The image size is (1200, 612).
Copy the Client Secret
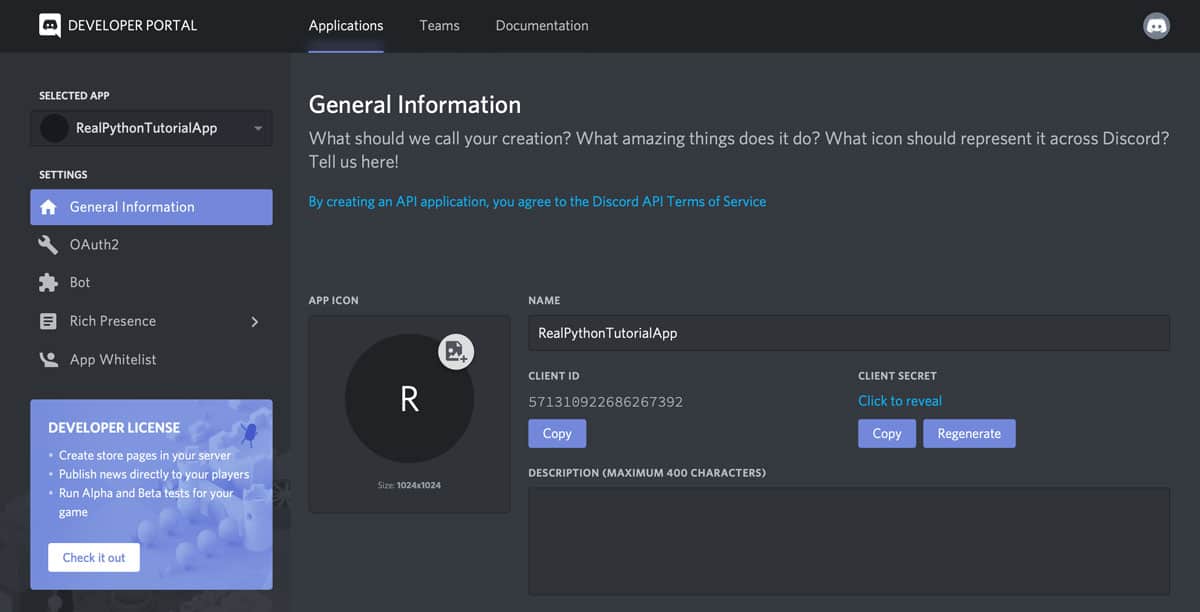point(887,433)
